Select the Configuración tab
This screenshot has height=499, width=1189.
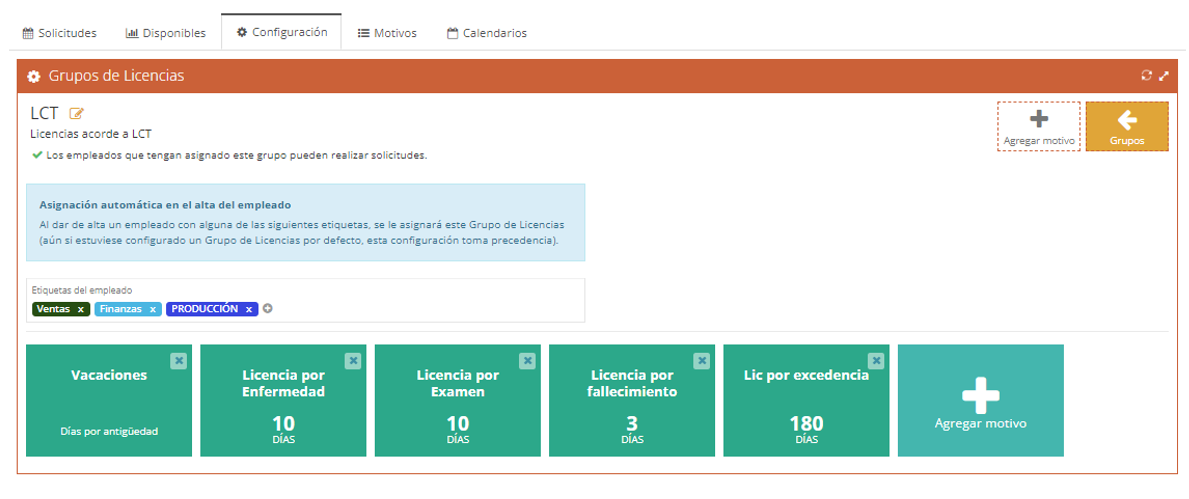pyautogui.click(x=281, y=32)
